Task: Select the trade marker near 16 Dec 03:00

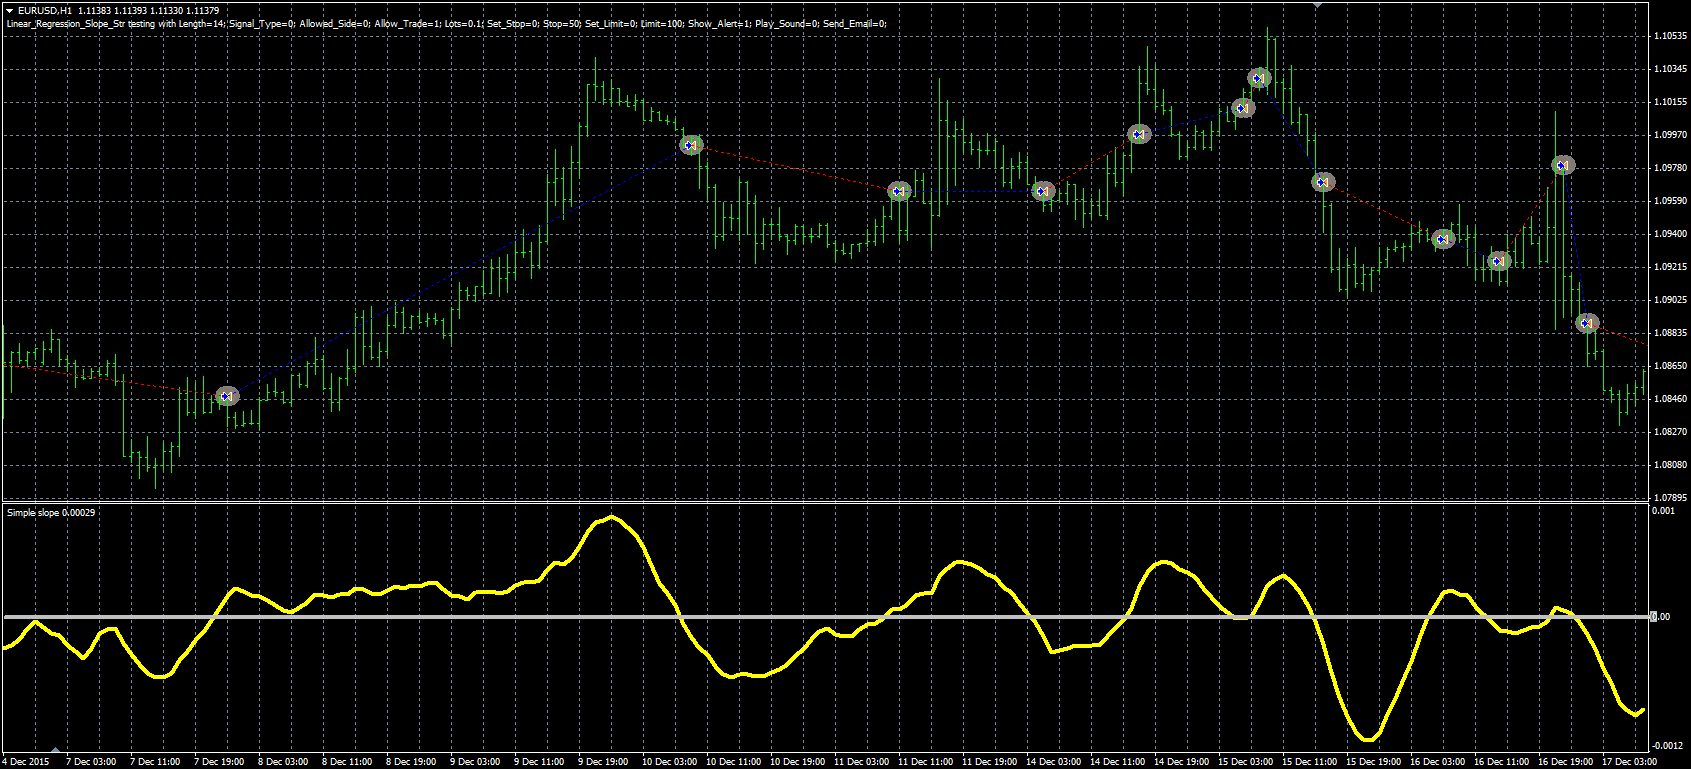Action: pos(1442,238)
